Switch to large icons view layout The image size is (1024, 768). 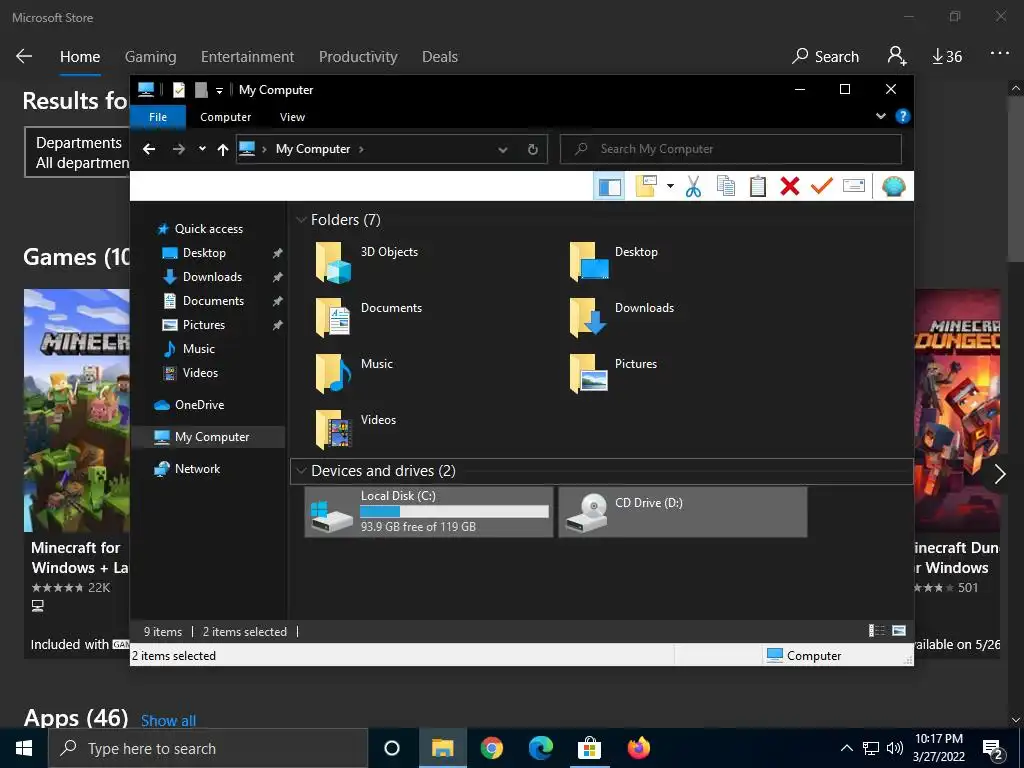pyautogui.click(x=899, y=631)
